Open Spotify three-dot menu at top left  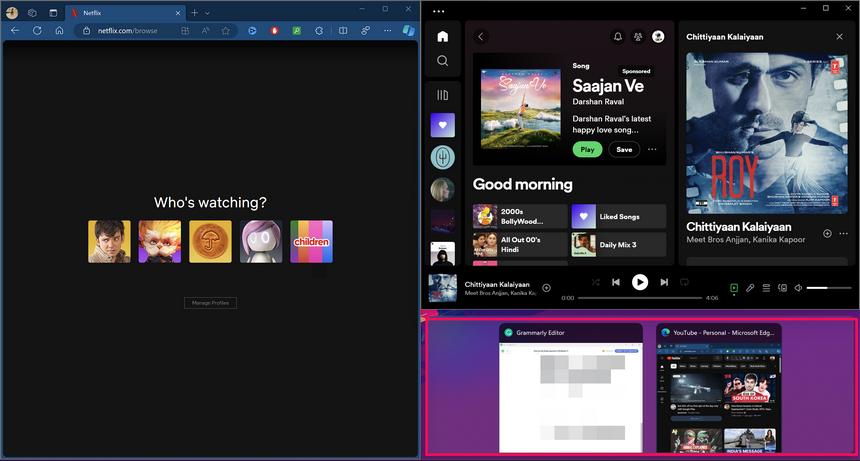tap(439, 11)
